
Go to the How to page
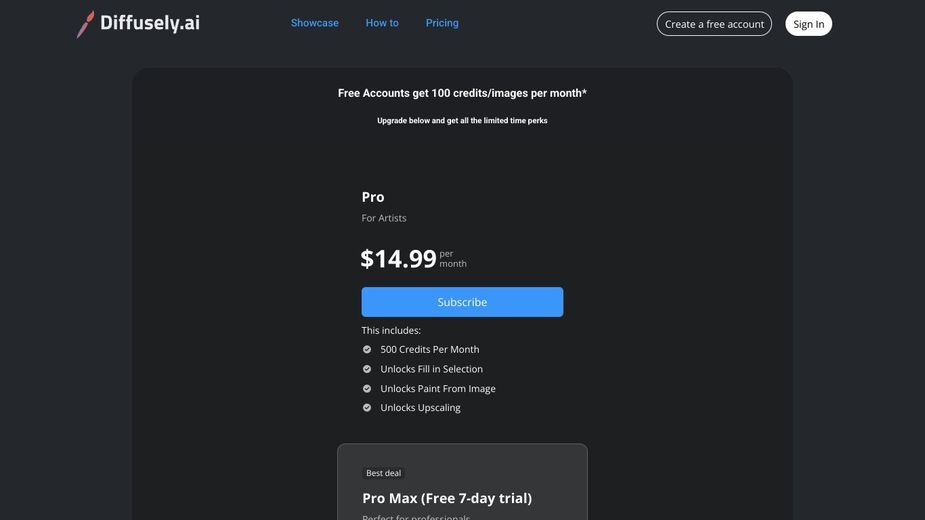point(382,23)
